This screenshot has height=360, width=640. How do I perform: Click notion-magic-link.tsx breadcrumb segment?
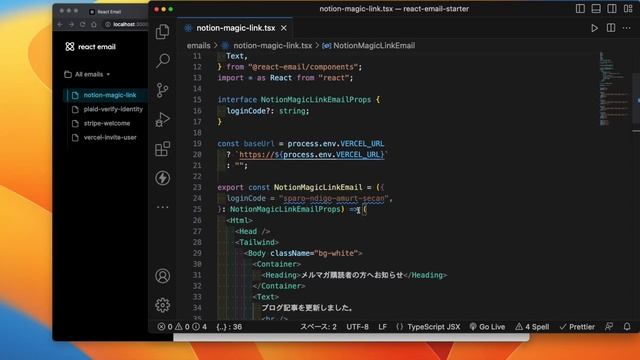pos(272,46)
